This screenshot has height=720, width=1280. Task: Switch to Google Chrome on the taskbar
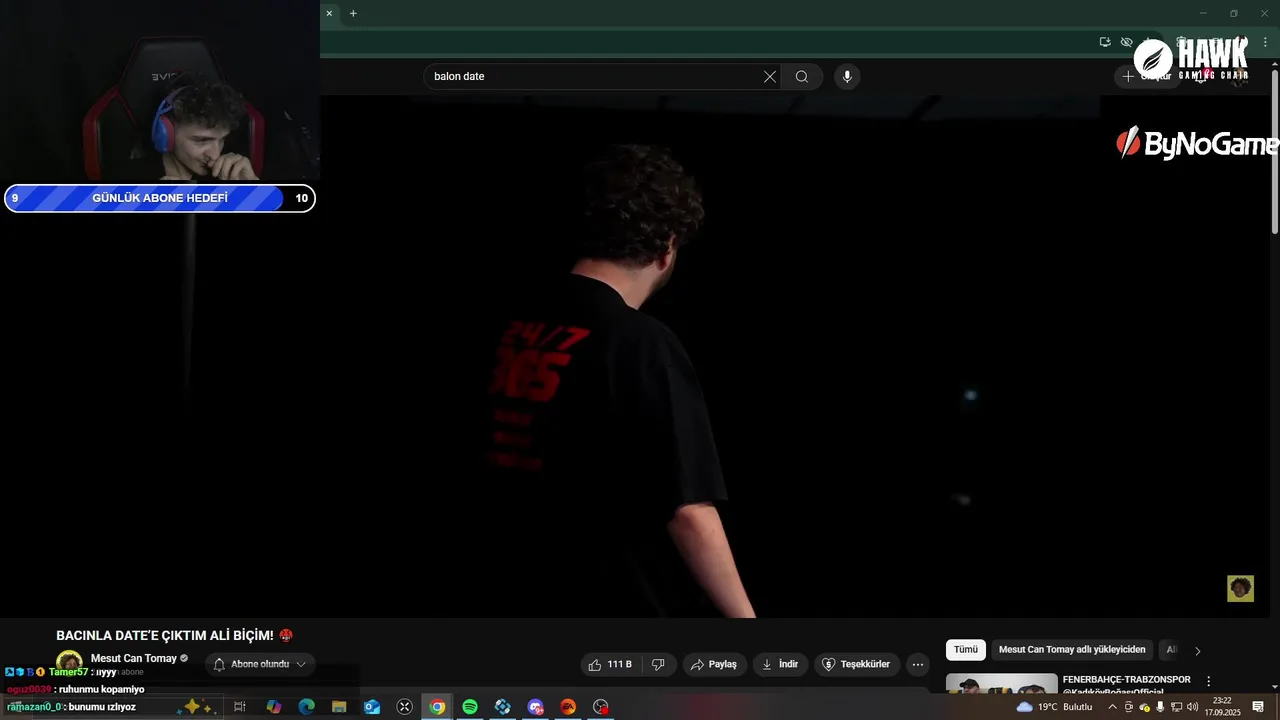click(x=437, y=707)
